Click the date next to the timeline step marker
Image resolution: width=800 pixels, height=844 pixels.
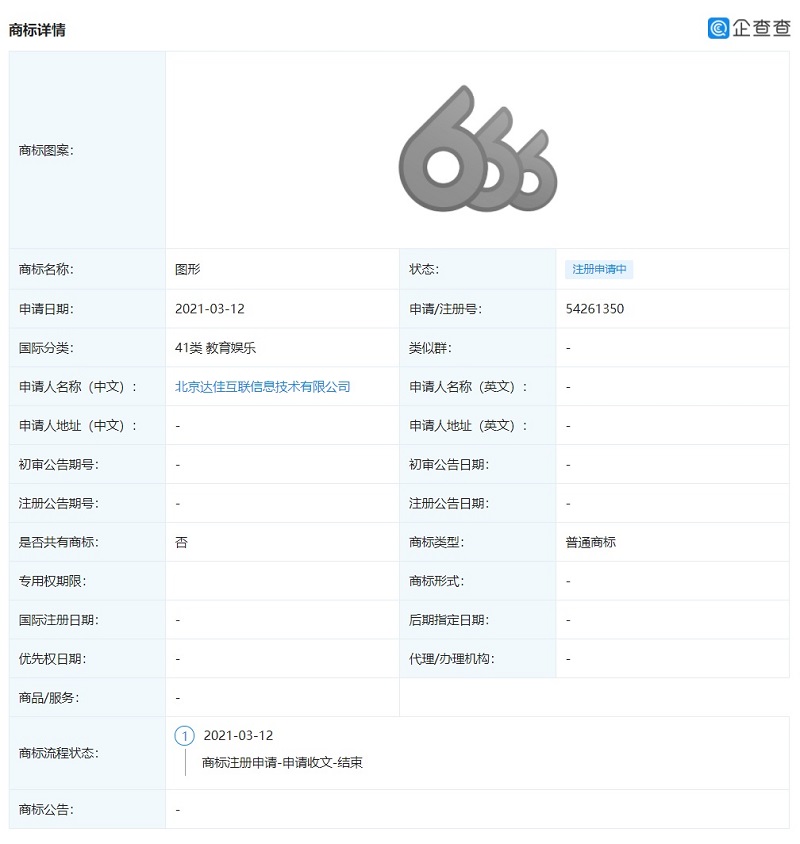pos(238,736)
